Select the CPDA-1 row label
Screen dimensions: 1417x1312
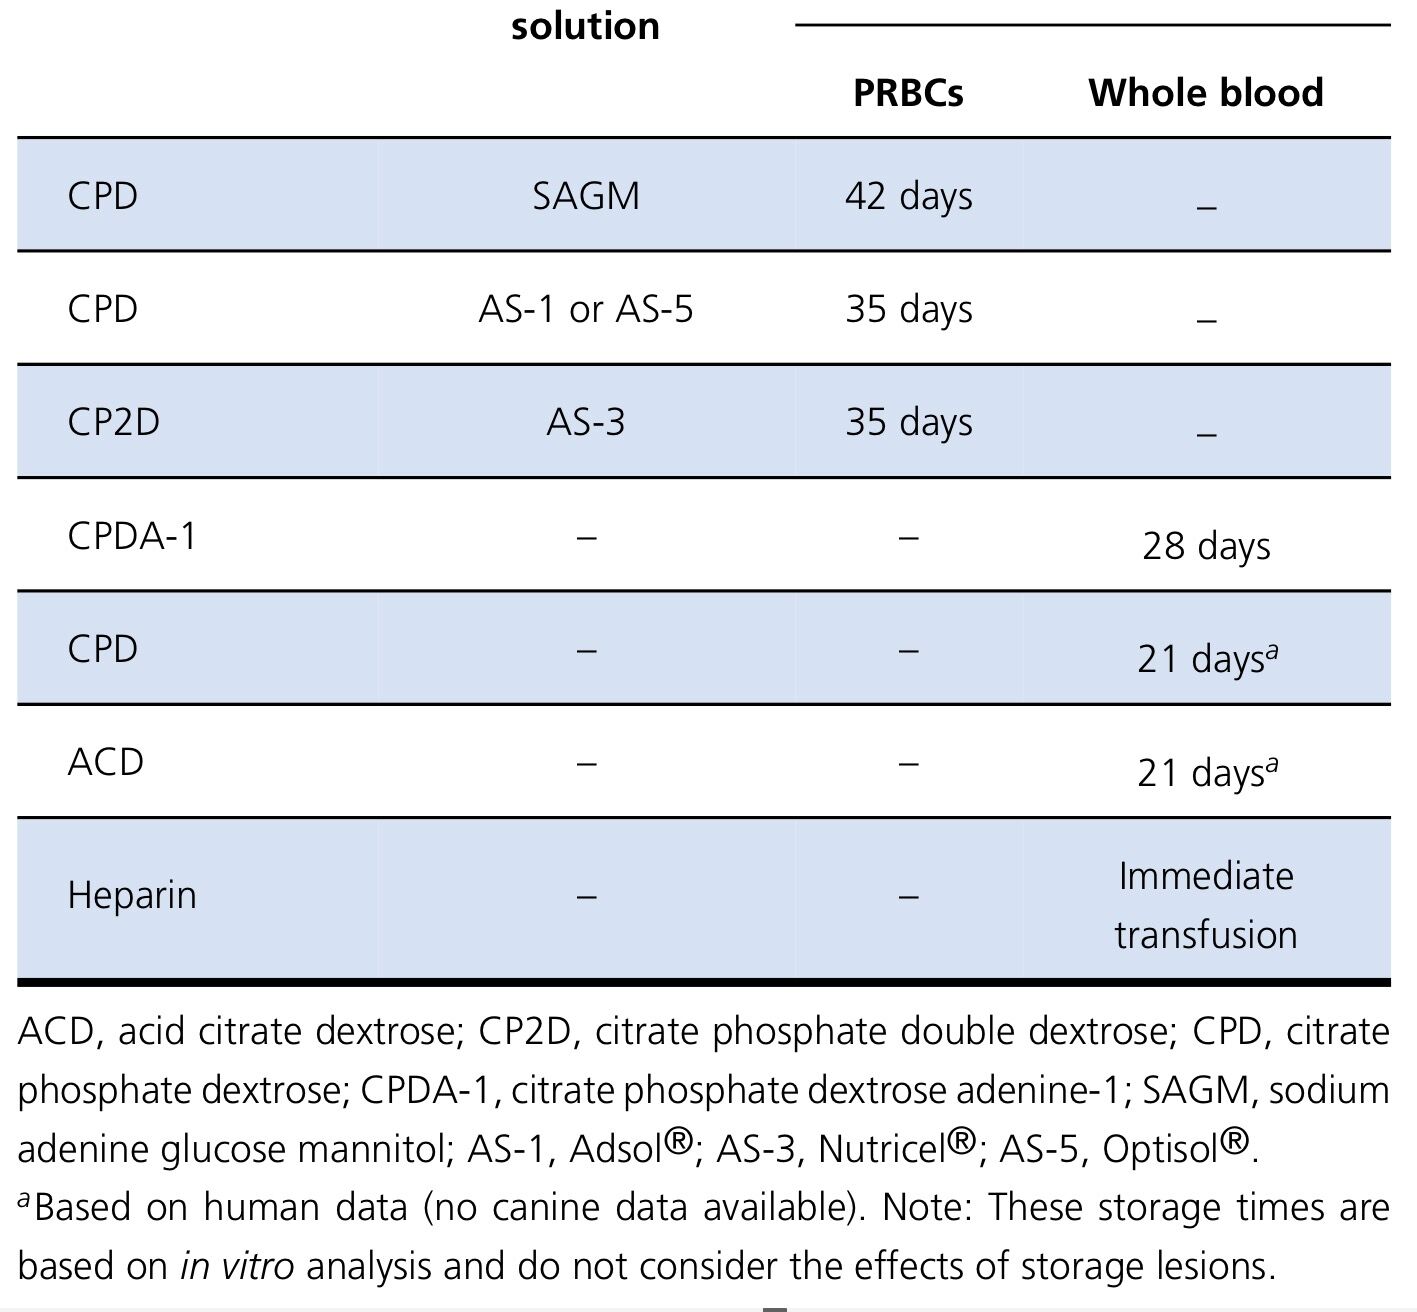(x=132, y=535)
